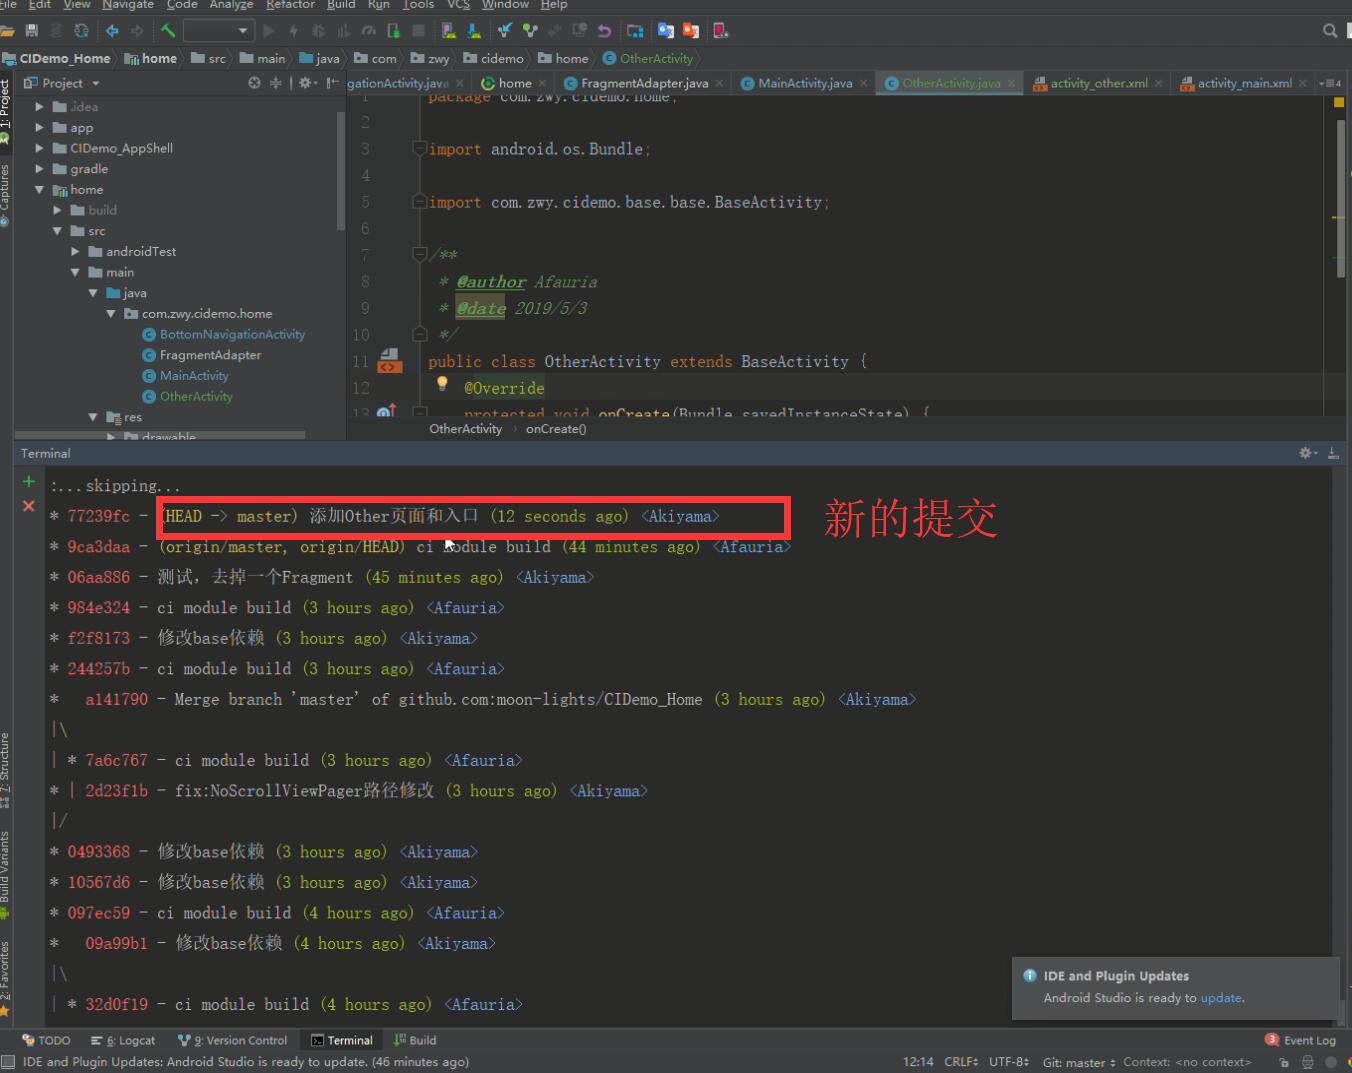
Task: Close terminal session with red X icon
Action: tap(28, 506)
